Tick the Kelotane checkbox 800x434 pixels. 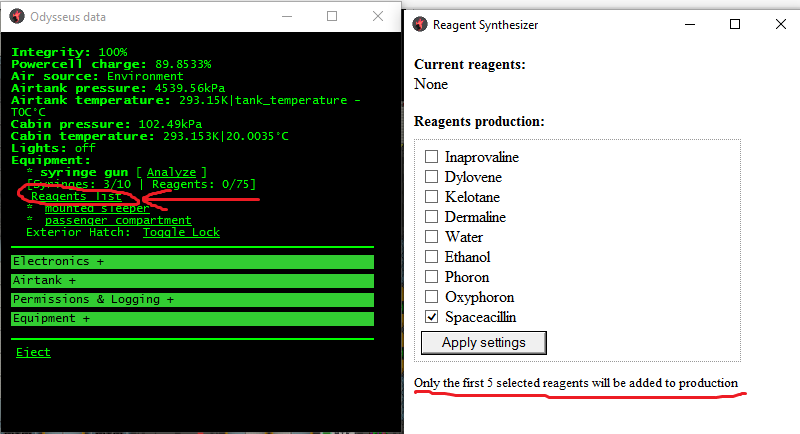point(432,196)
